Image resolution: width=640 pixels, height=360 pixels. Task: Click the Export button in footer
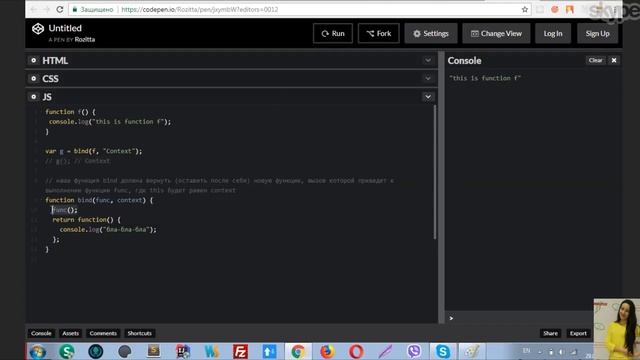[578, 333]
